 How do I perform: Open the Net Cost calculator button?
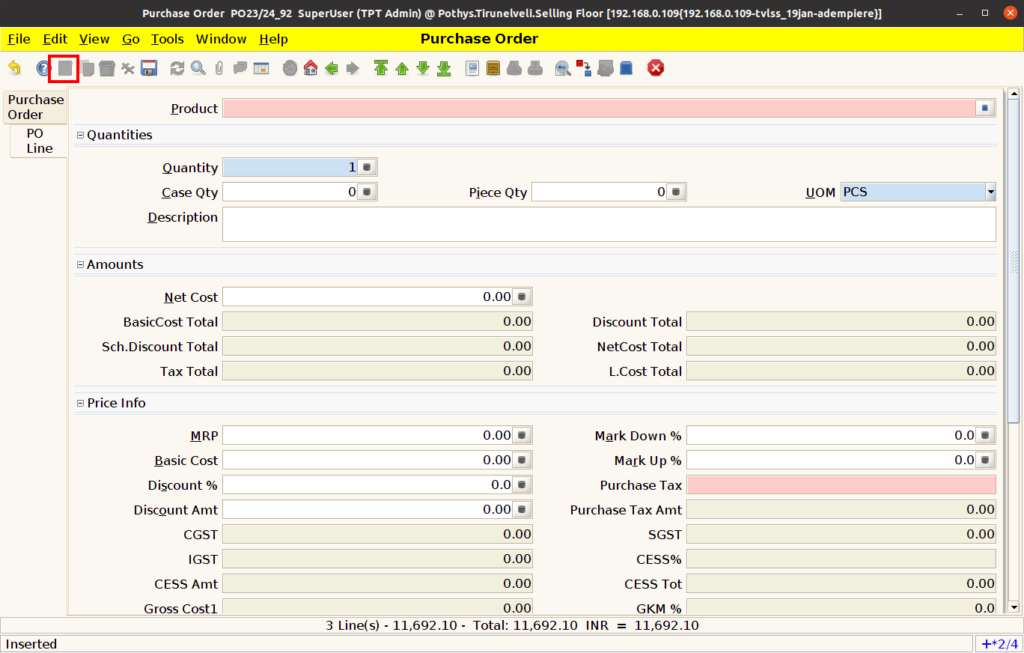pos(522,297)
